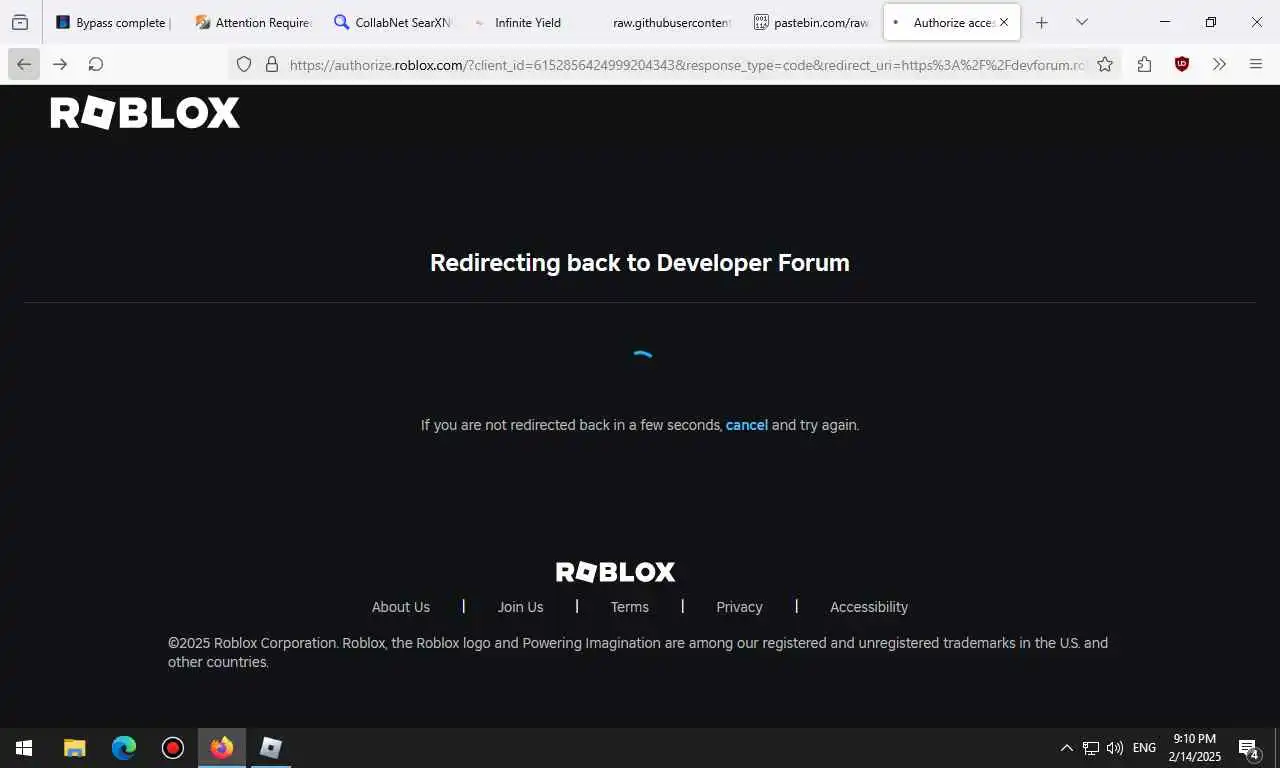Open the Terms footer link
Viewport: 1280px width, 768px height.
pyautogui.click(x=630, y=607)
